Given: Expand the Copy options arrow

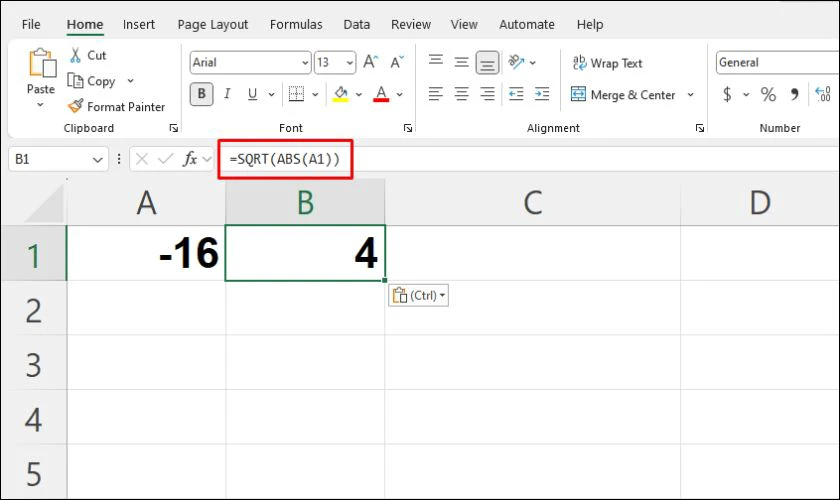Looking at the screenshot, I should click(130, 81).
